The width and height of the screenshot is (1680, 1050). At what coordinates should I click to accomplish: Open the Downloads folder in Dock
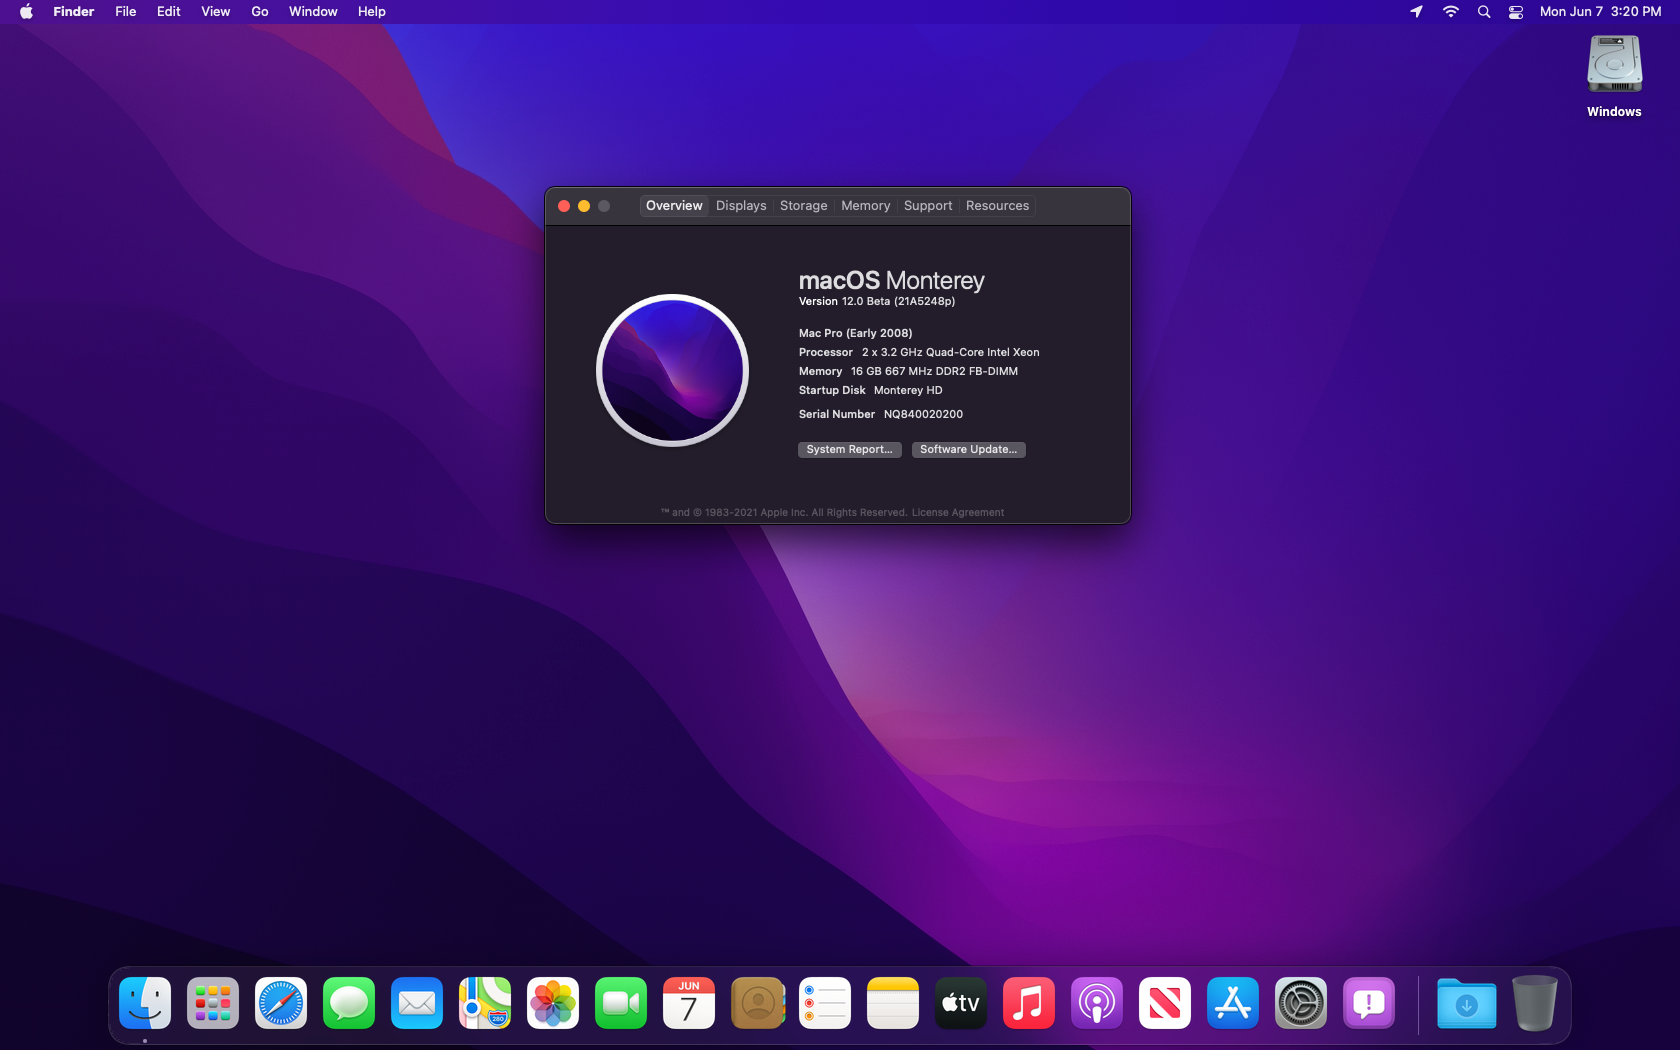tap(1467, 1003)
